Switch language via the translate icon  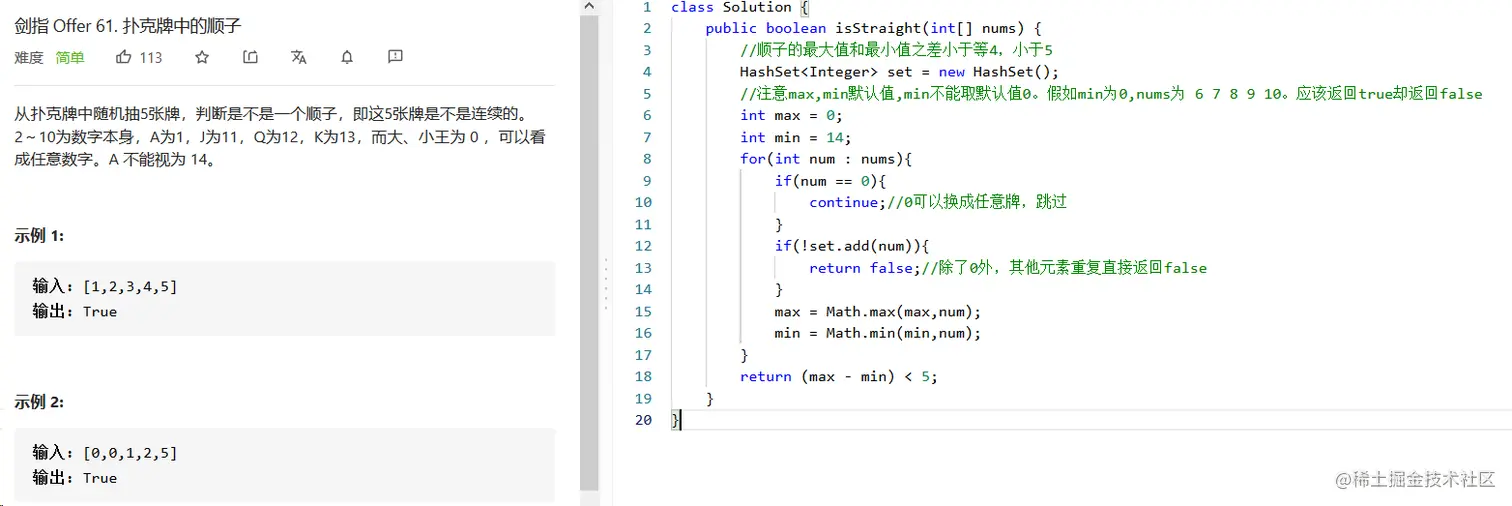coord(298,57)
